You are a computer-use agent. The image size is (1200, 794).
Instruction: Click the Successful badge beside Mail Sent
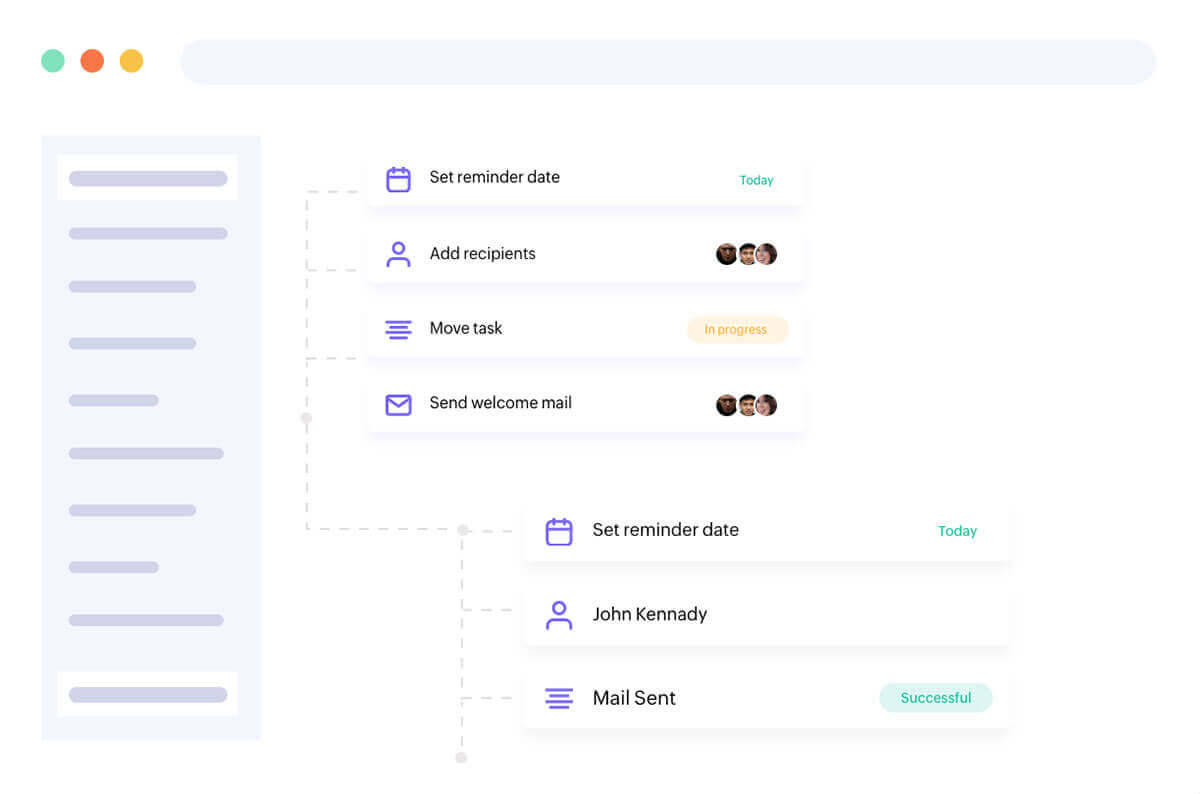(936, 698)
